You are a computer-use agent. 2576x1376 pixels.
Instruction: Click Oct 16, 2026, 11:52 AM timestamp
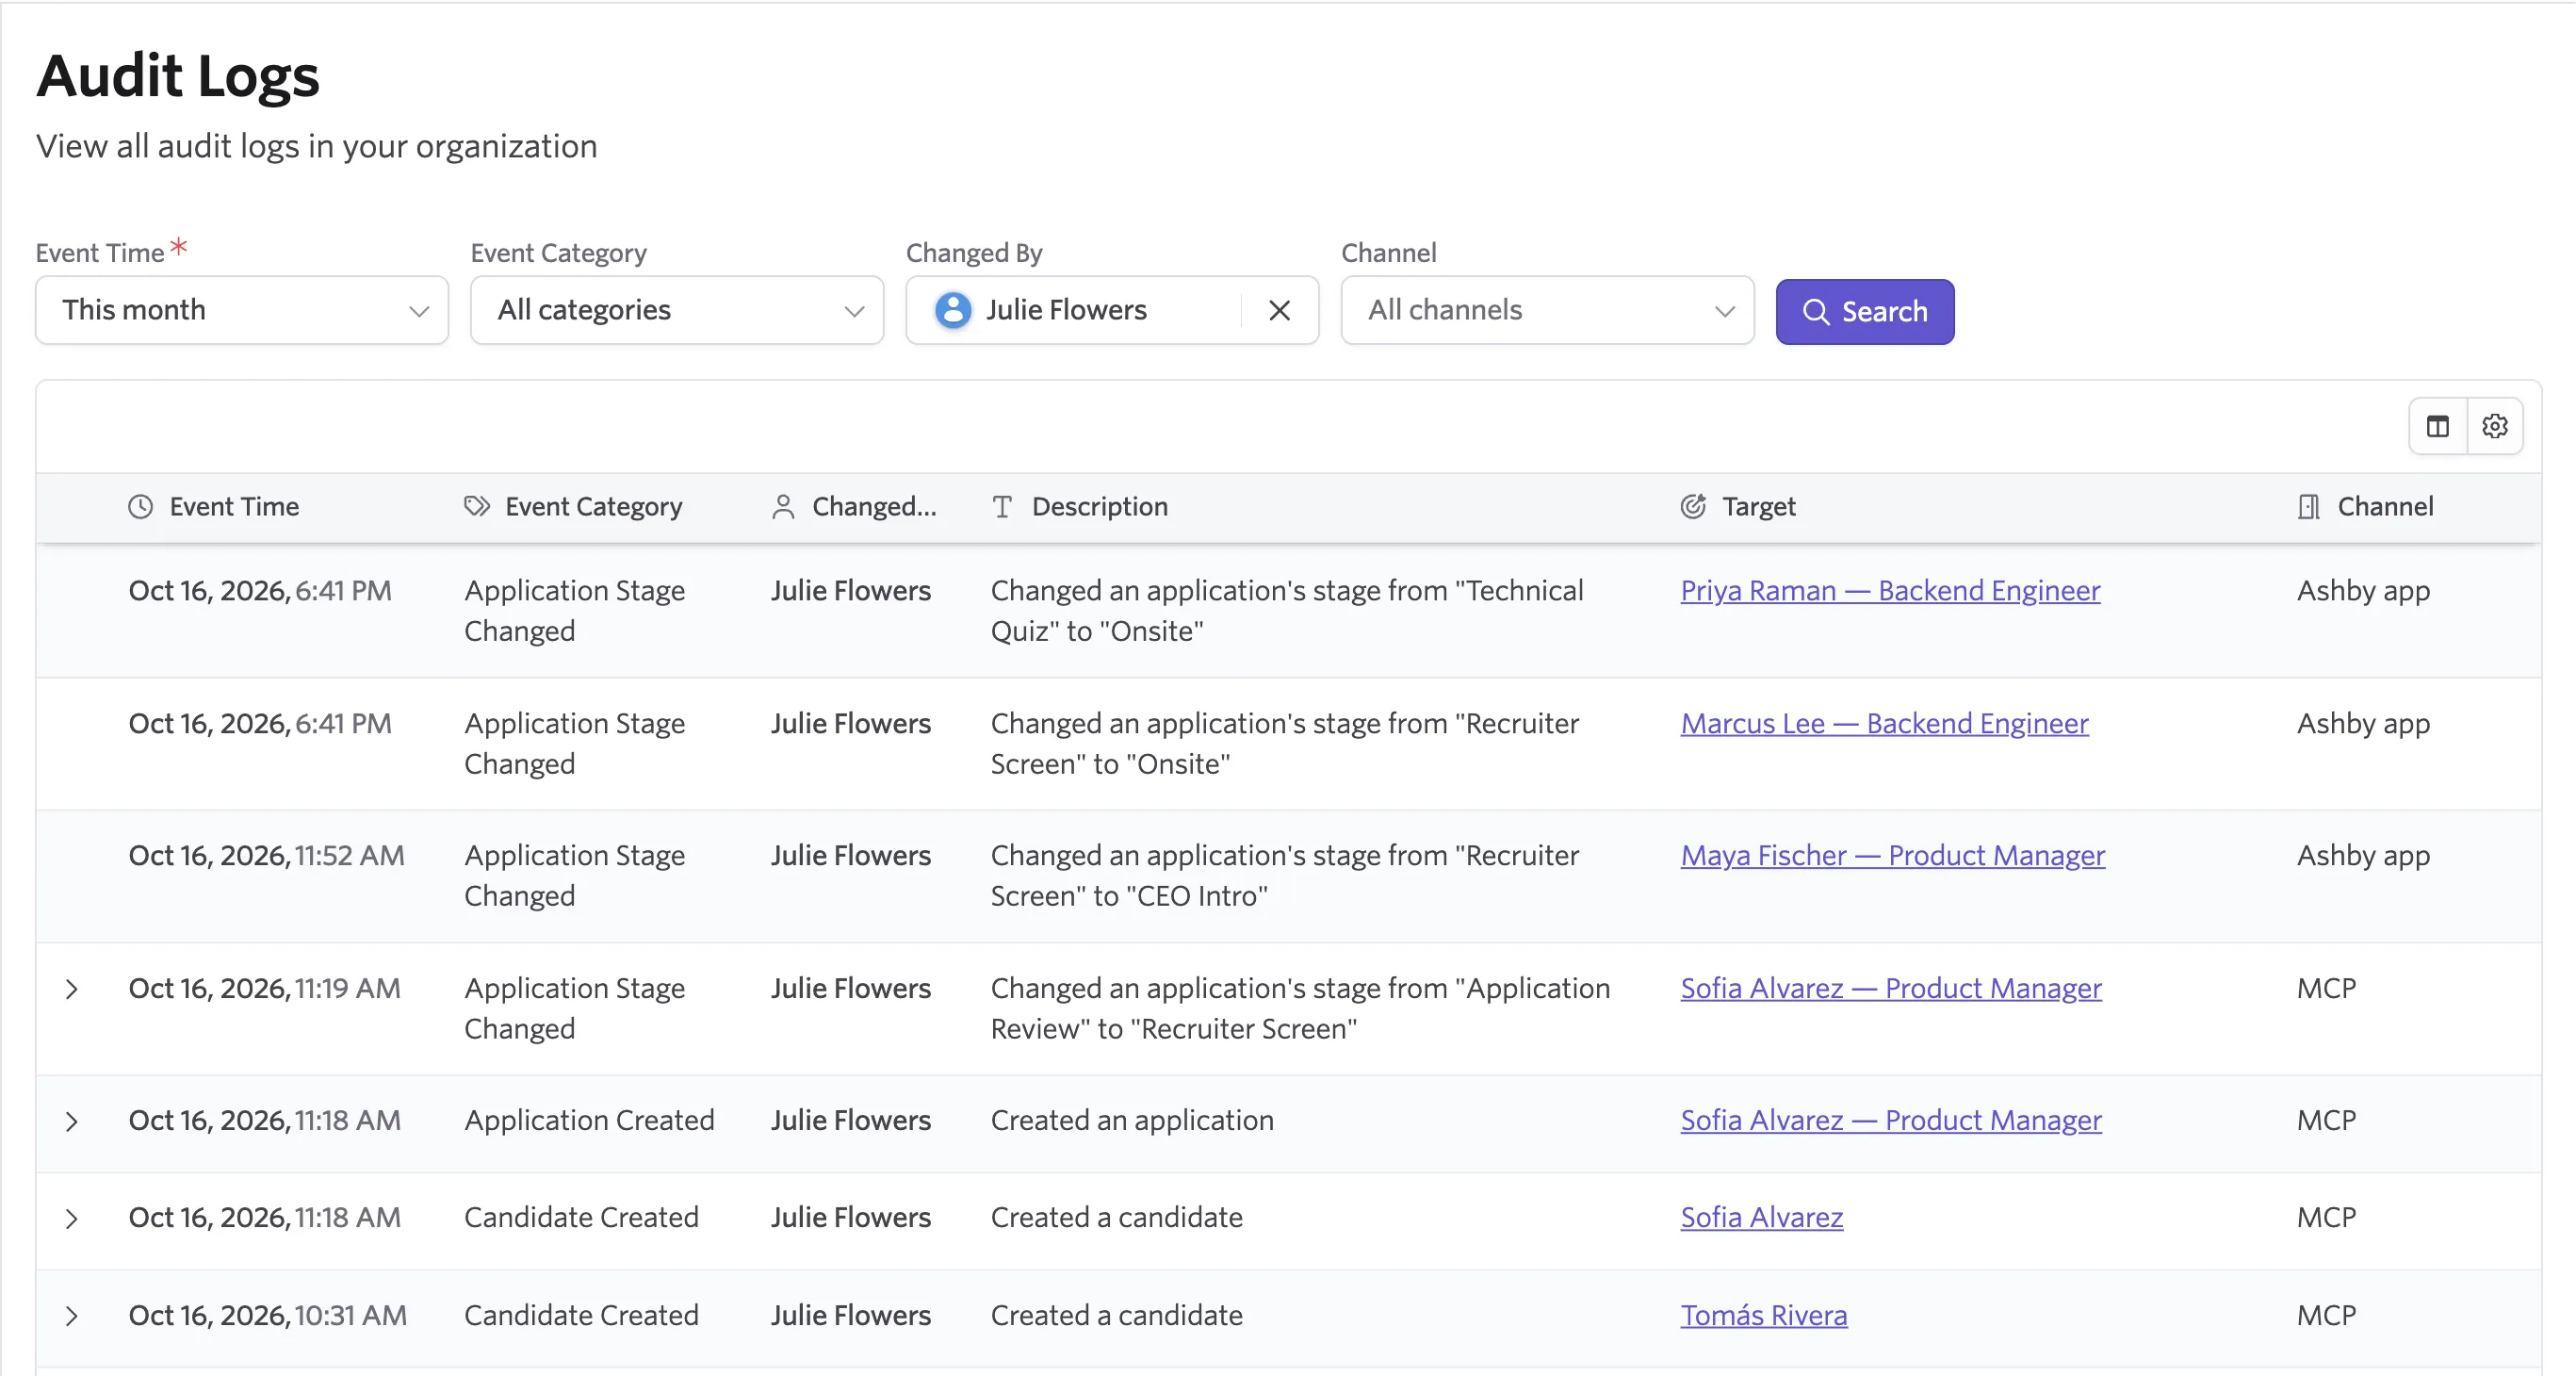[x=266, y=856]
